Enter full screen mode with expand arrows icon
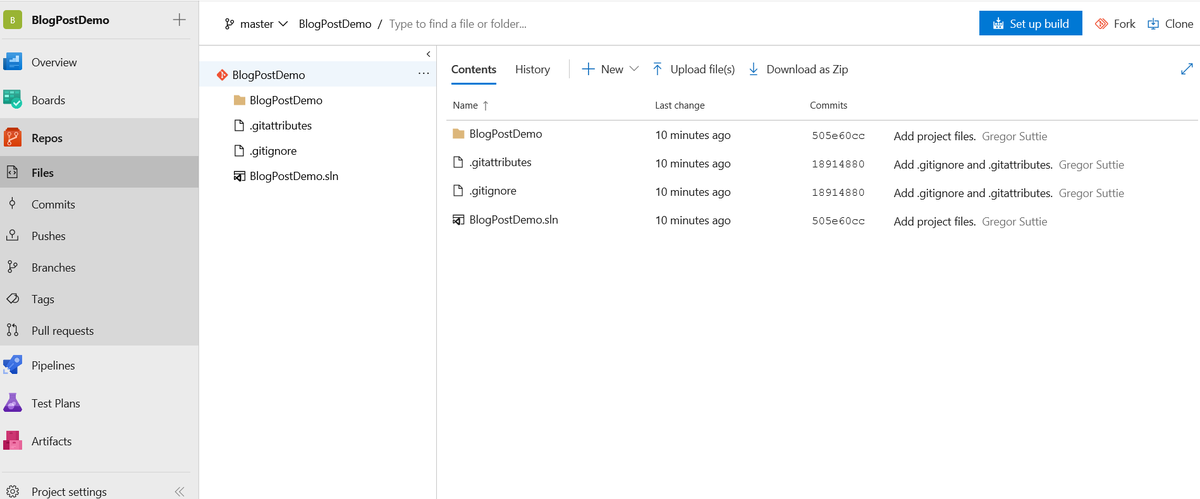Viewport: 1200px width, 499px height. (x=1187, y=69)
